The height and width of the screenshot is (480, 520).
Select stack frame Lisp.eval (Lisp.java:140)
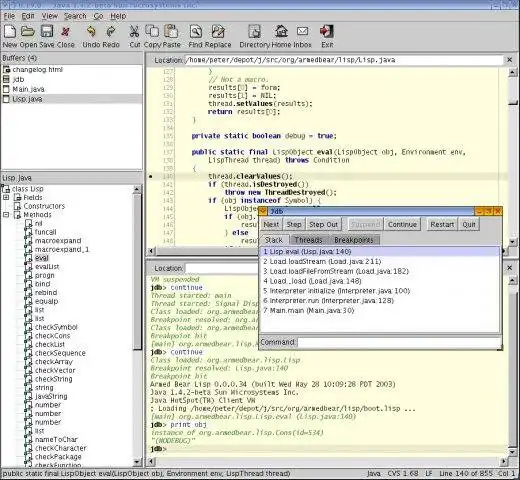(380, 252)
